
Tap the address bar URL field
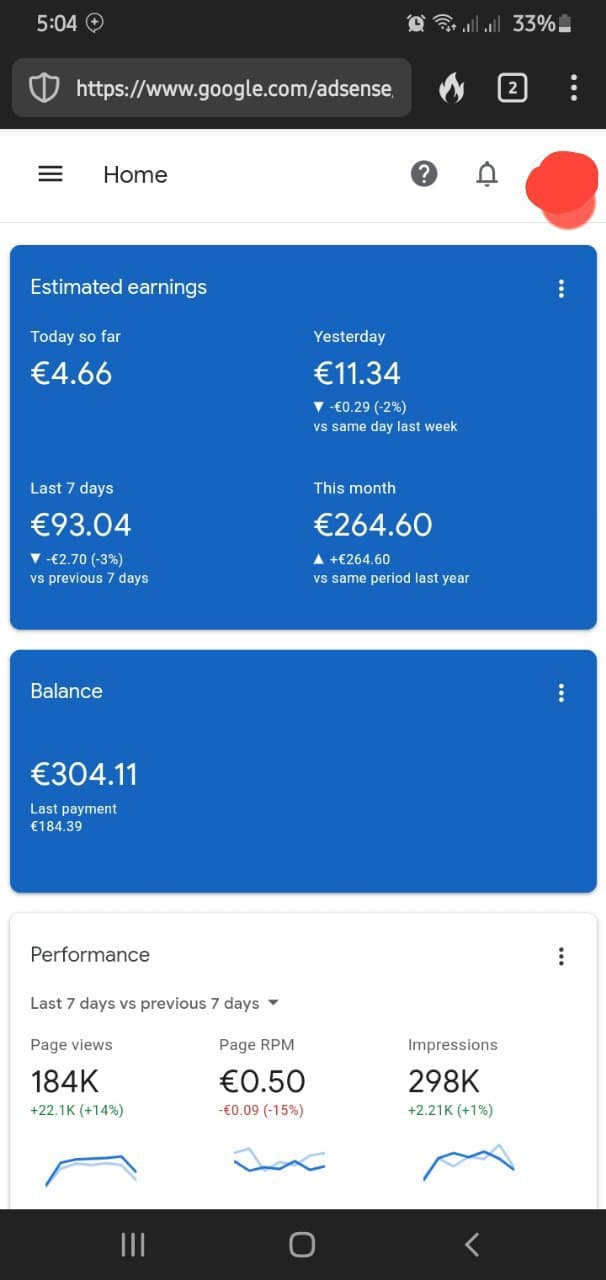pyautogui.click(x=212, y=88)
